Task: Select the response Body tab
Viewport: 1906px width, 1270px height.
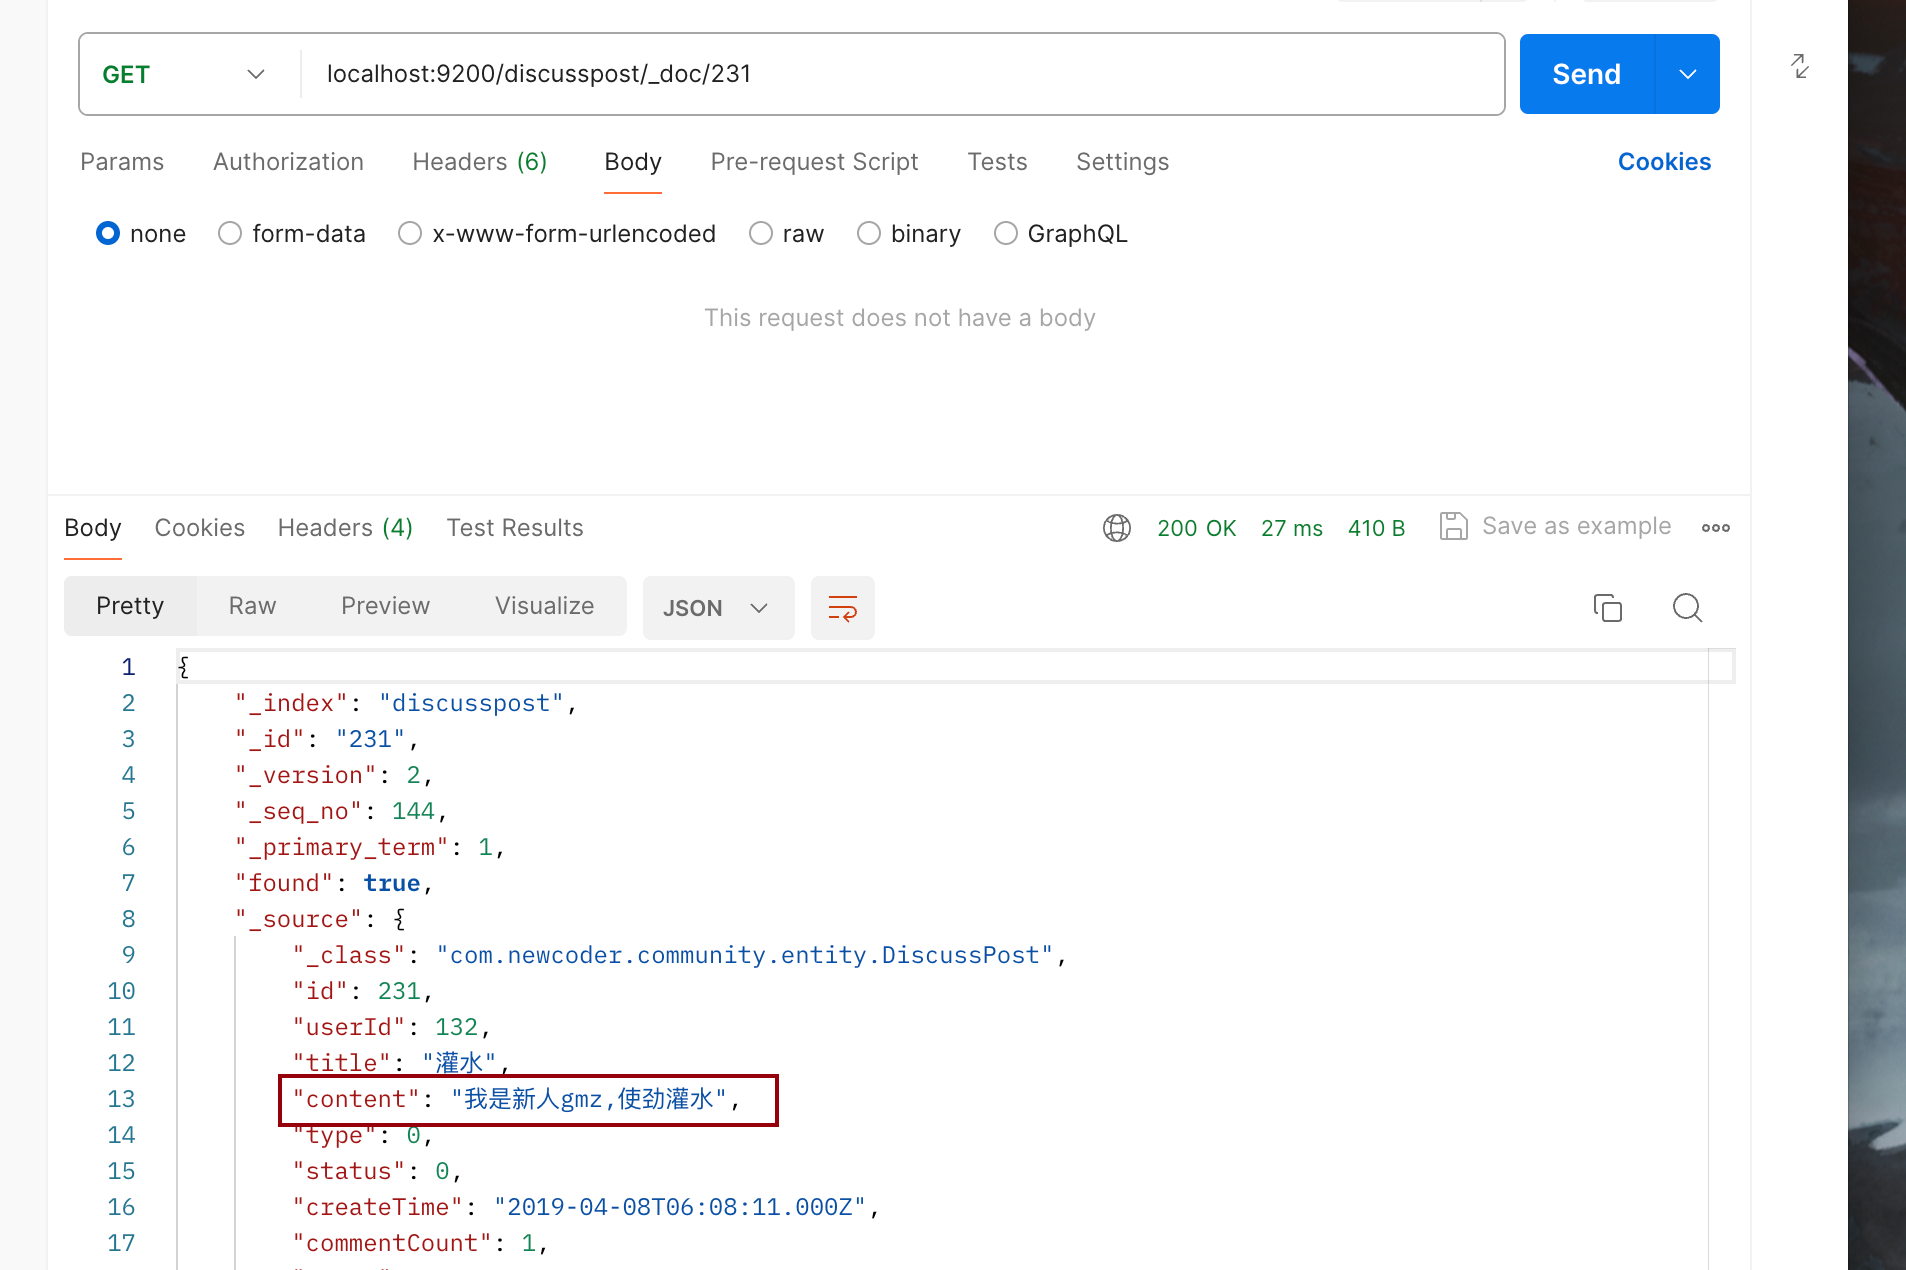Action: [x=93, y=528]
